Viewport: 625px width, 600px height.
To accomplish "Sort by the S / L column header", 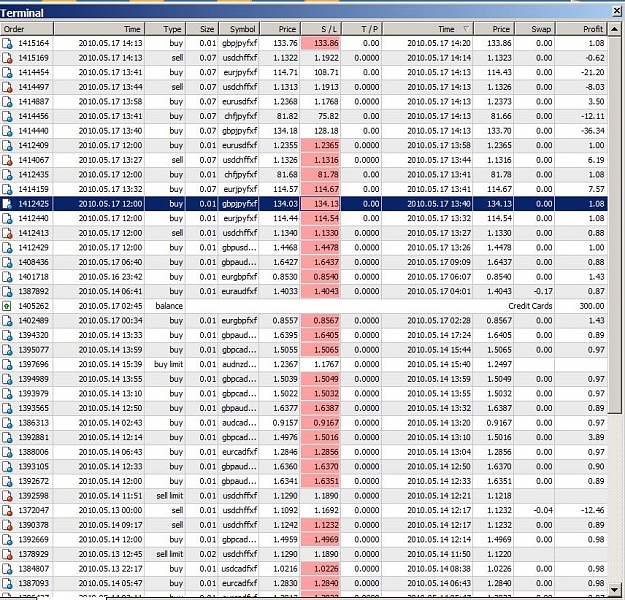I will 321,29.
